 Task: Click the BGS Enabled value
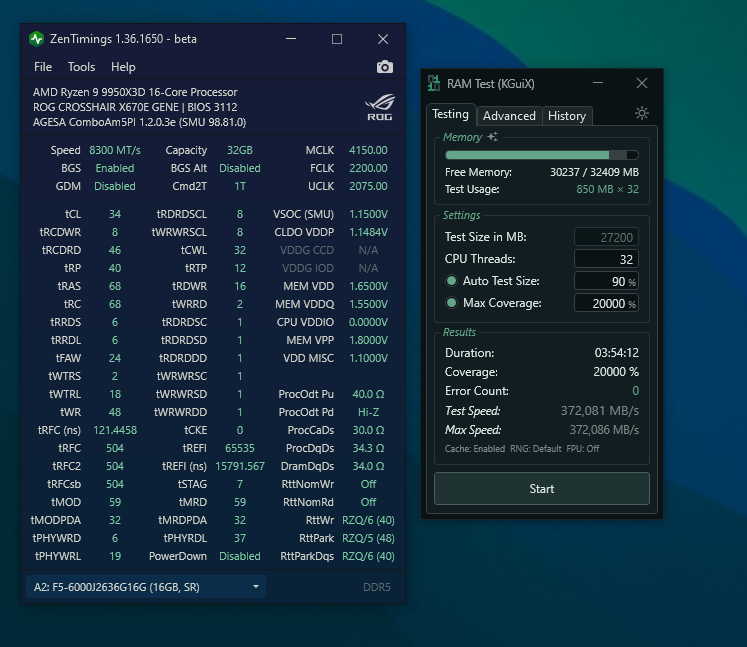tap(115, 168)
